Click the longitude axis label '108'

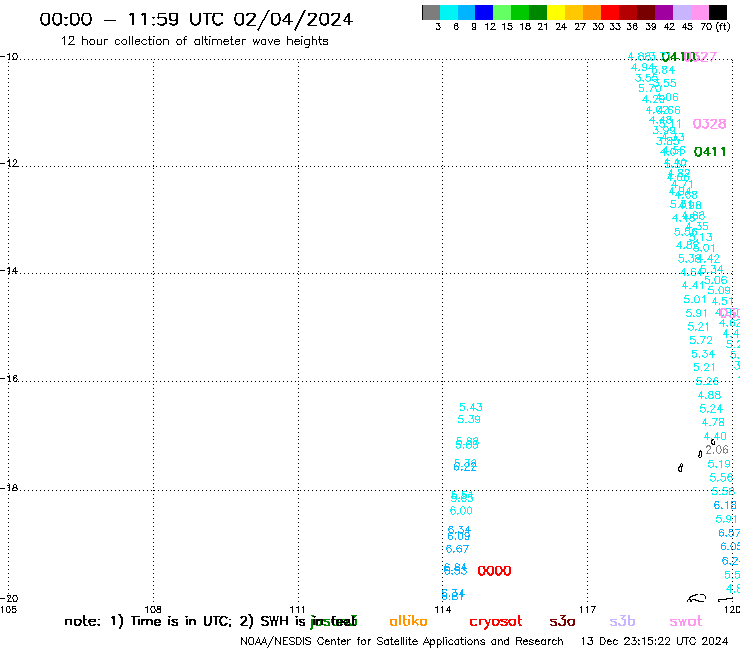coord(152,609)
